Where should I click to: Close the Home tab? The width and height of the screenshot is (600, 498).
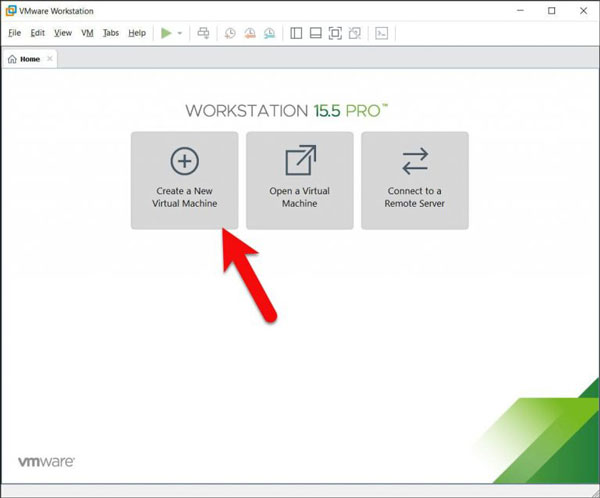tap(50, 59)
